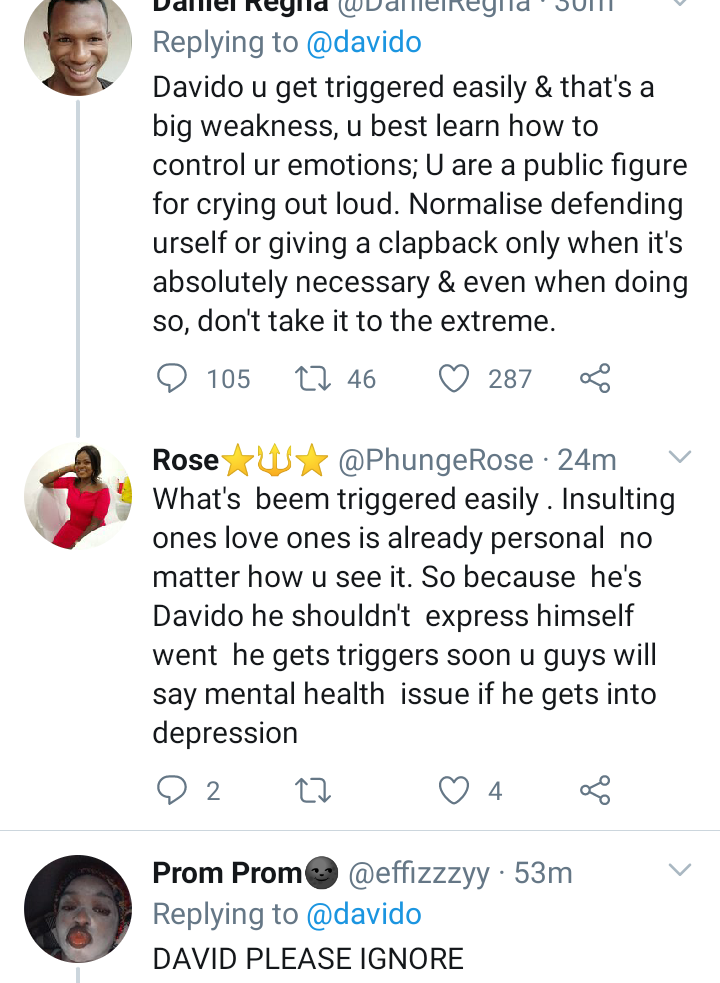Visit @PhungeRose handle profile
This screenshot has height=983, width=720.
click(436, 460)
